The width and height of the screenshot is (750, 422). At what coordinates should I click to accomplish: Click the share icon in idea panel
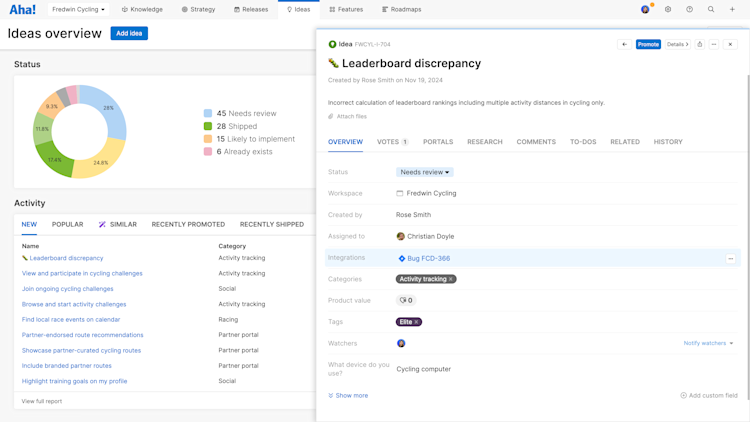(x=700, y=44)
